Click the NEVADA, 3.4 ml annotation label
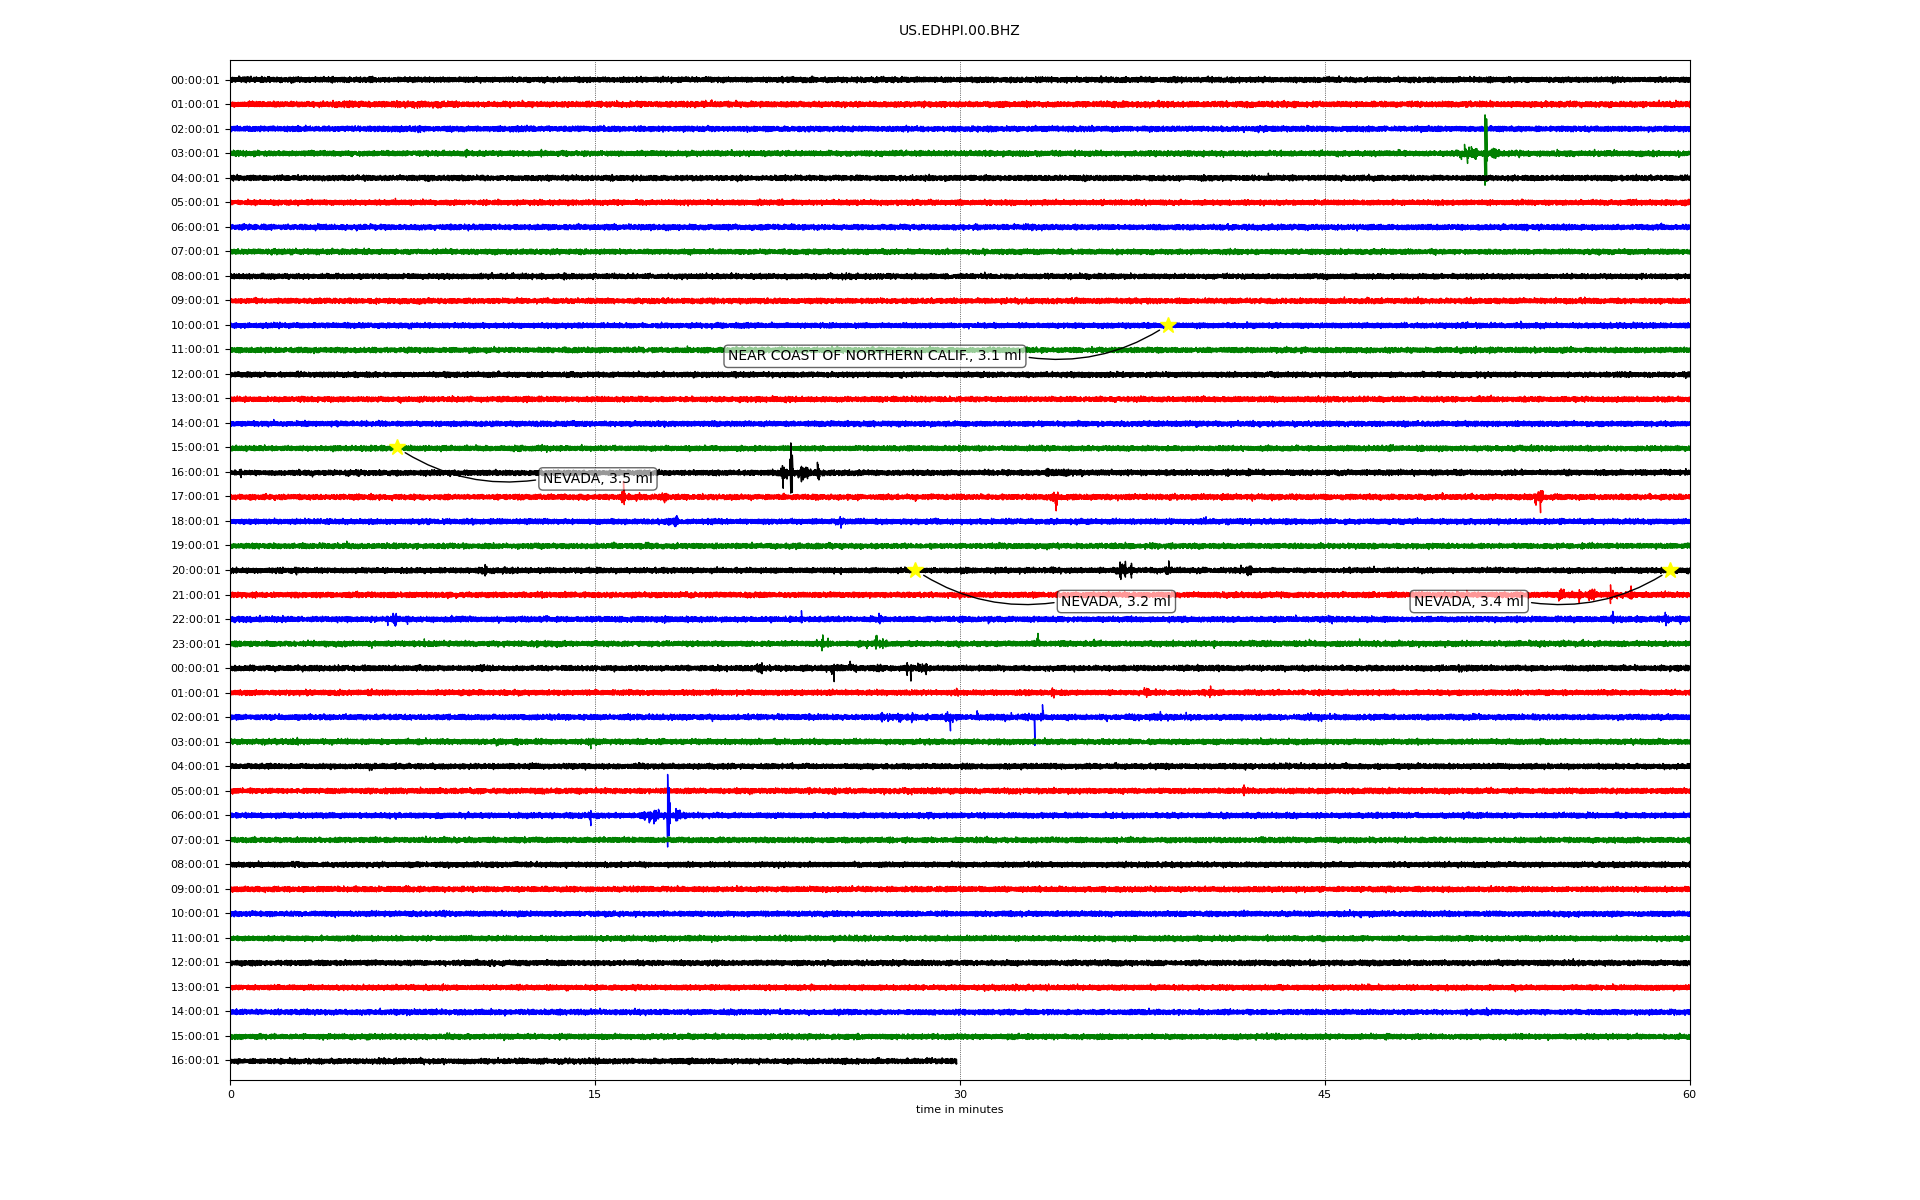This screenshot has width=1920, height=1200. tap(1468, 602)
